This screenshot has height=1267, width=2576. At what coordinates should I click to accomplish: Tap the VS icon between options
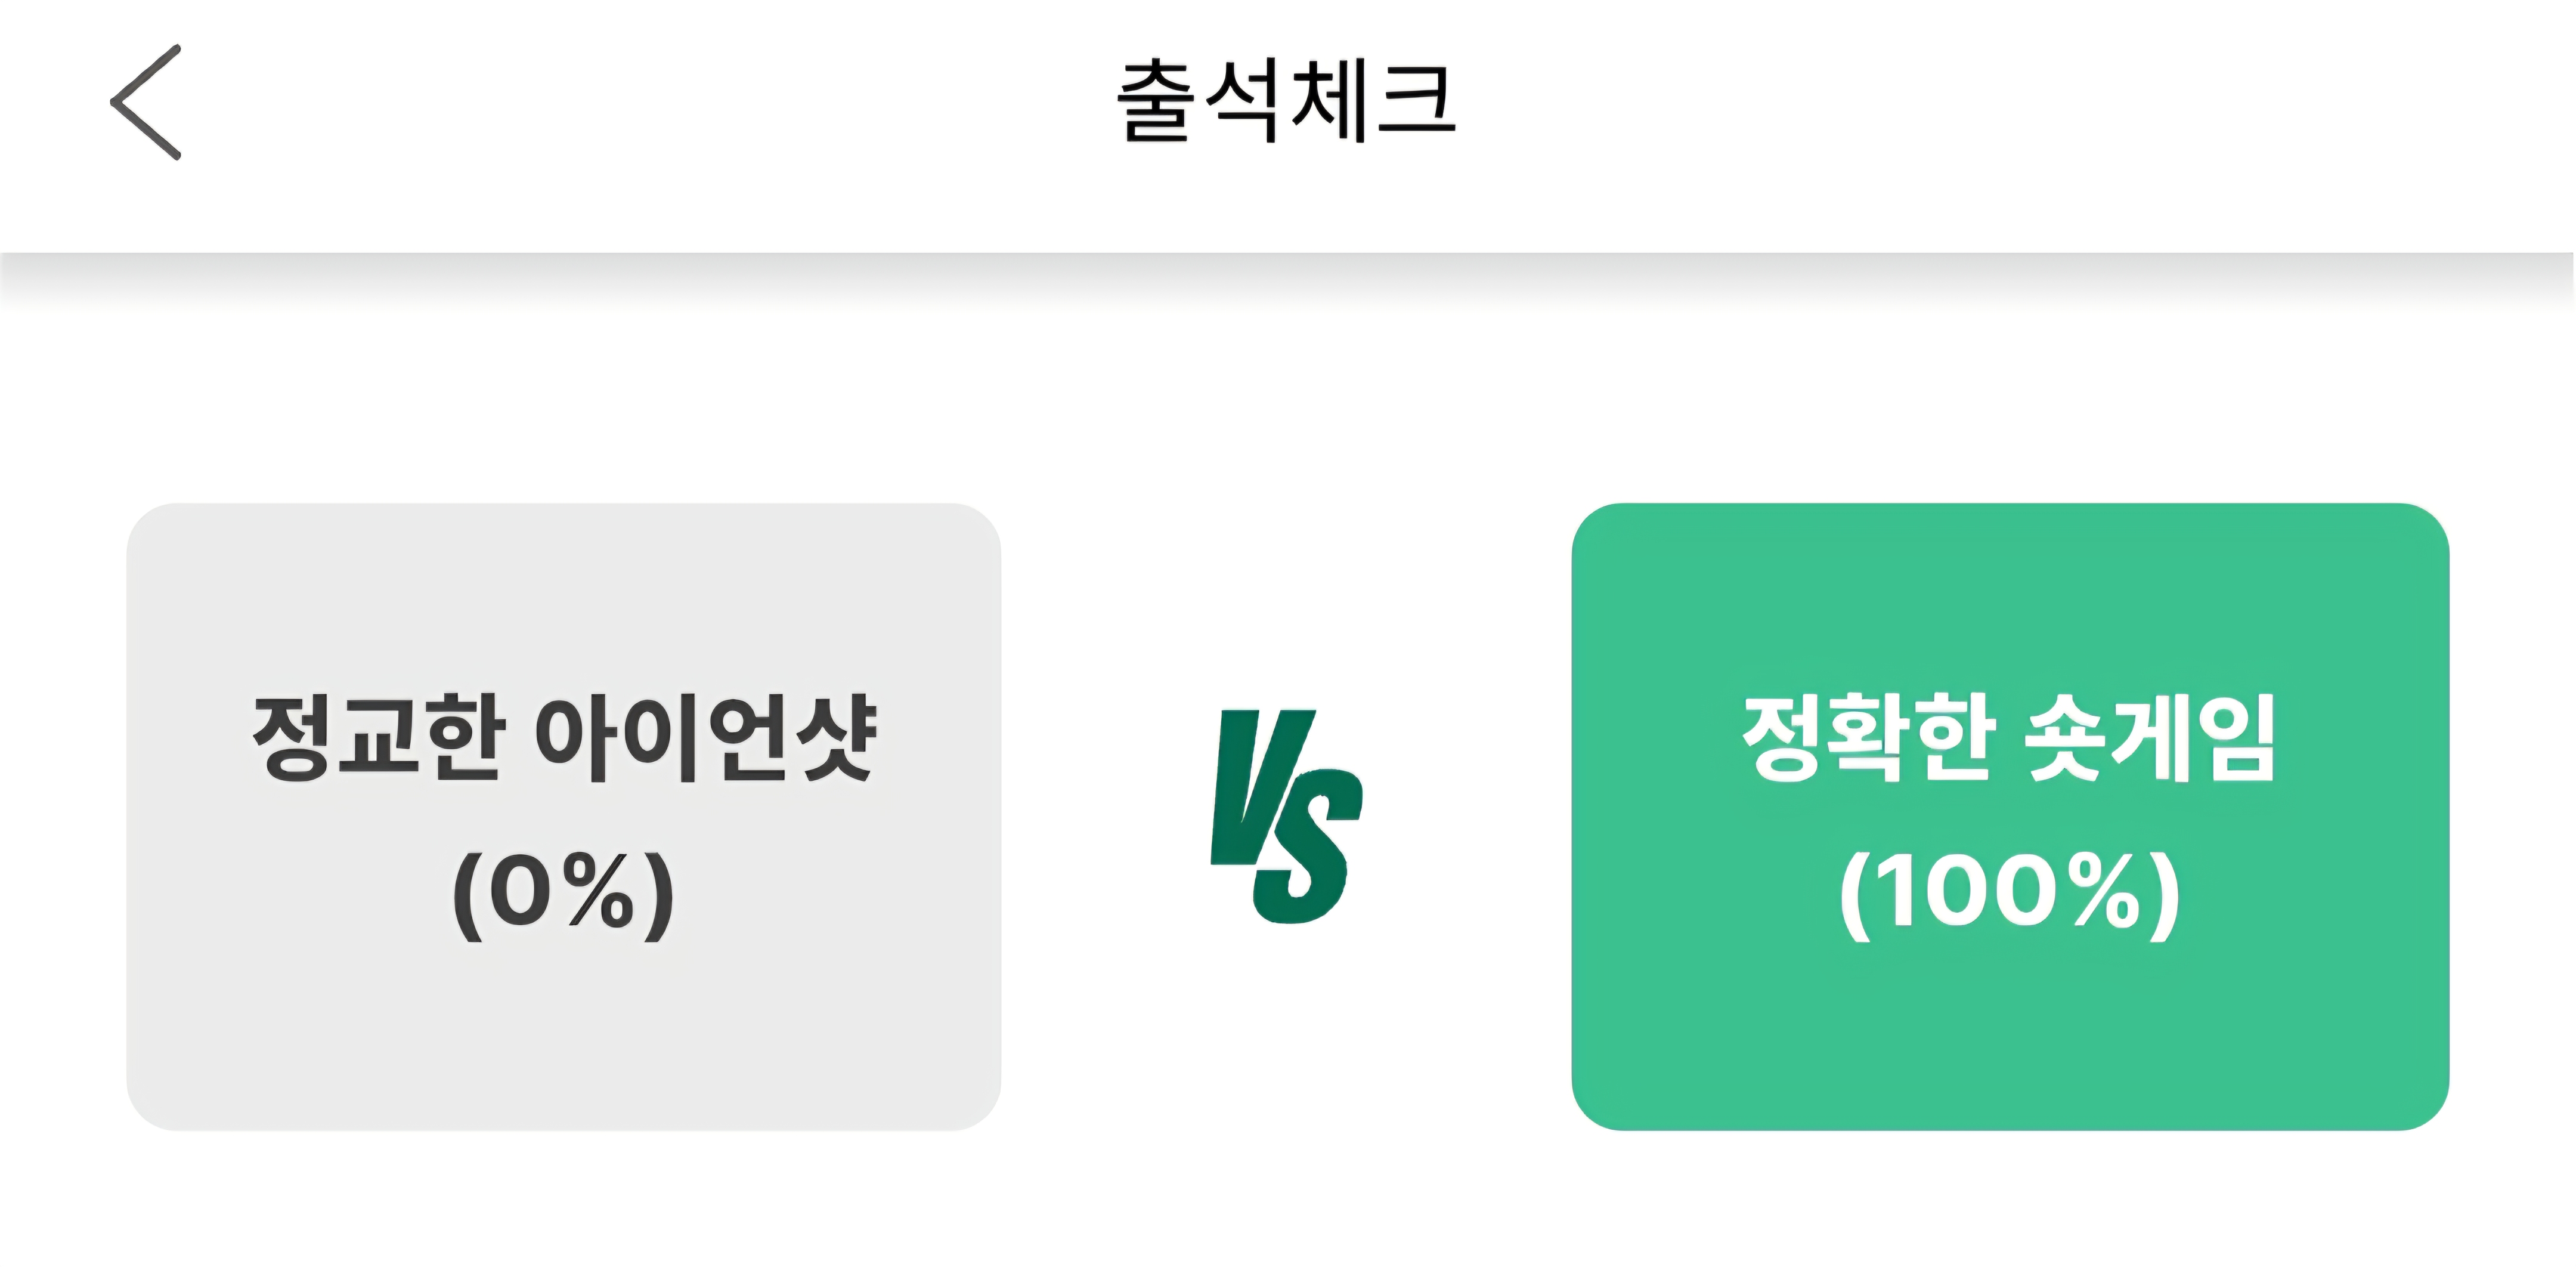pyautogui.click(x=1286, y=816)
